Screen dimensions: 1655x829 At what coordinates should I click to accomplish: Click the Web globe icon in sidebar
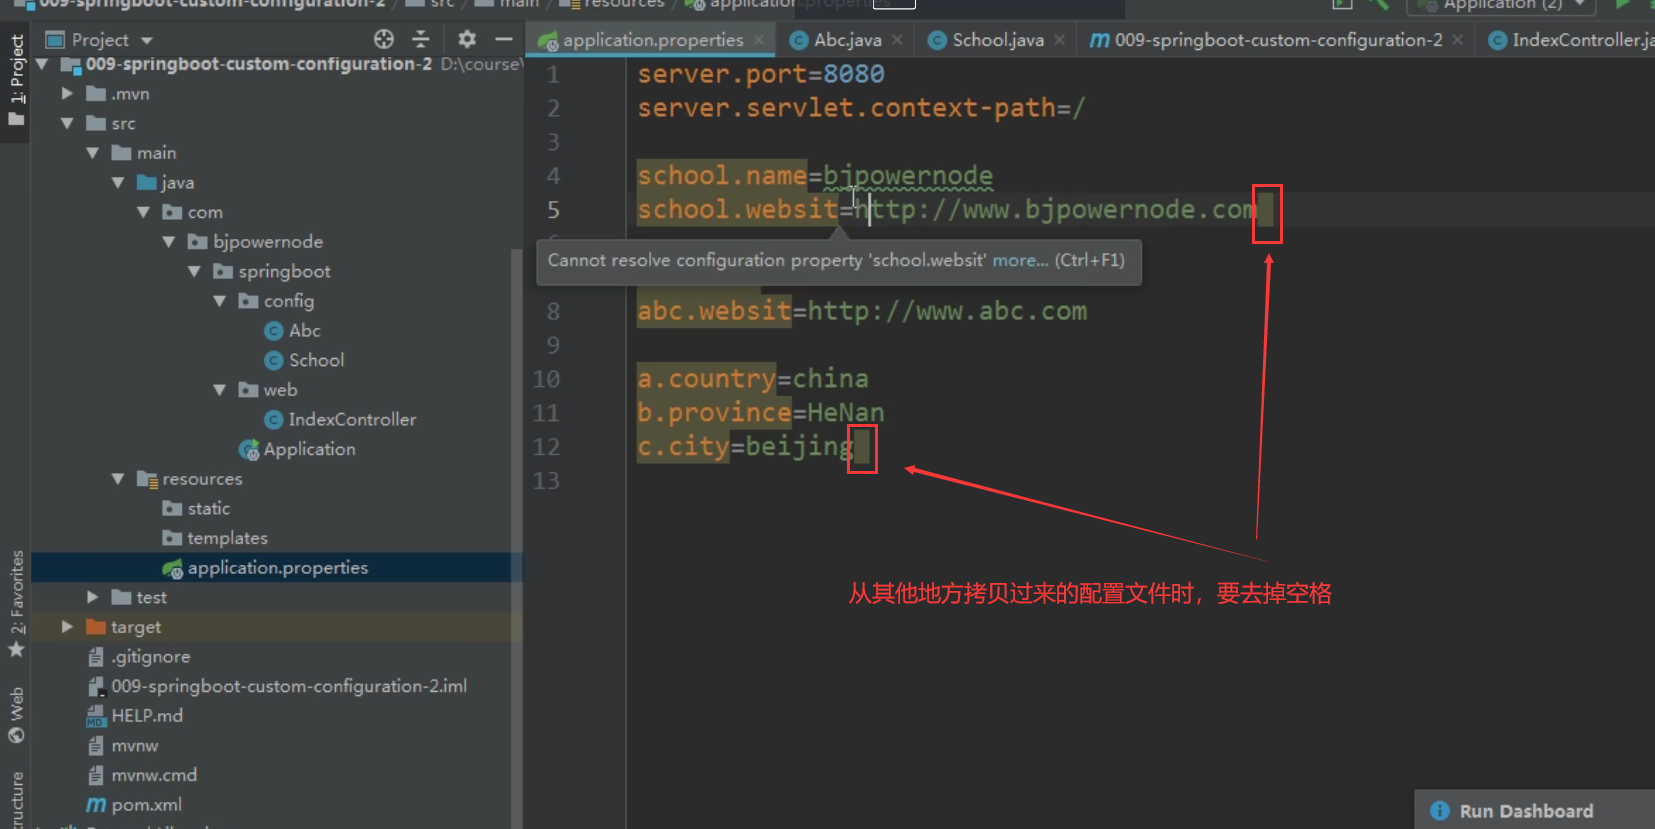point(16,736)
